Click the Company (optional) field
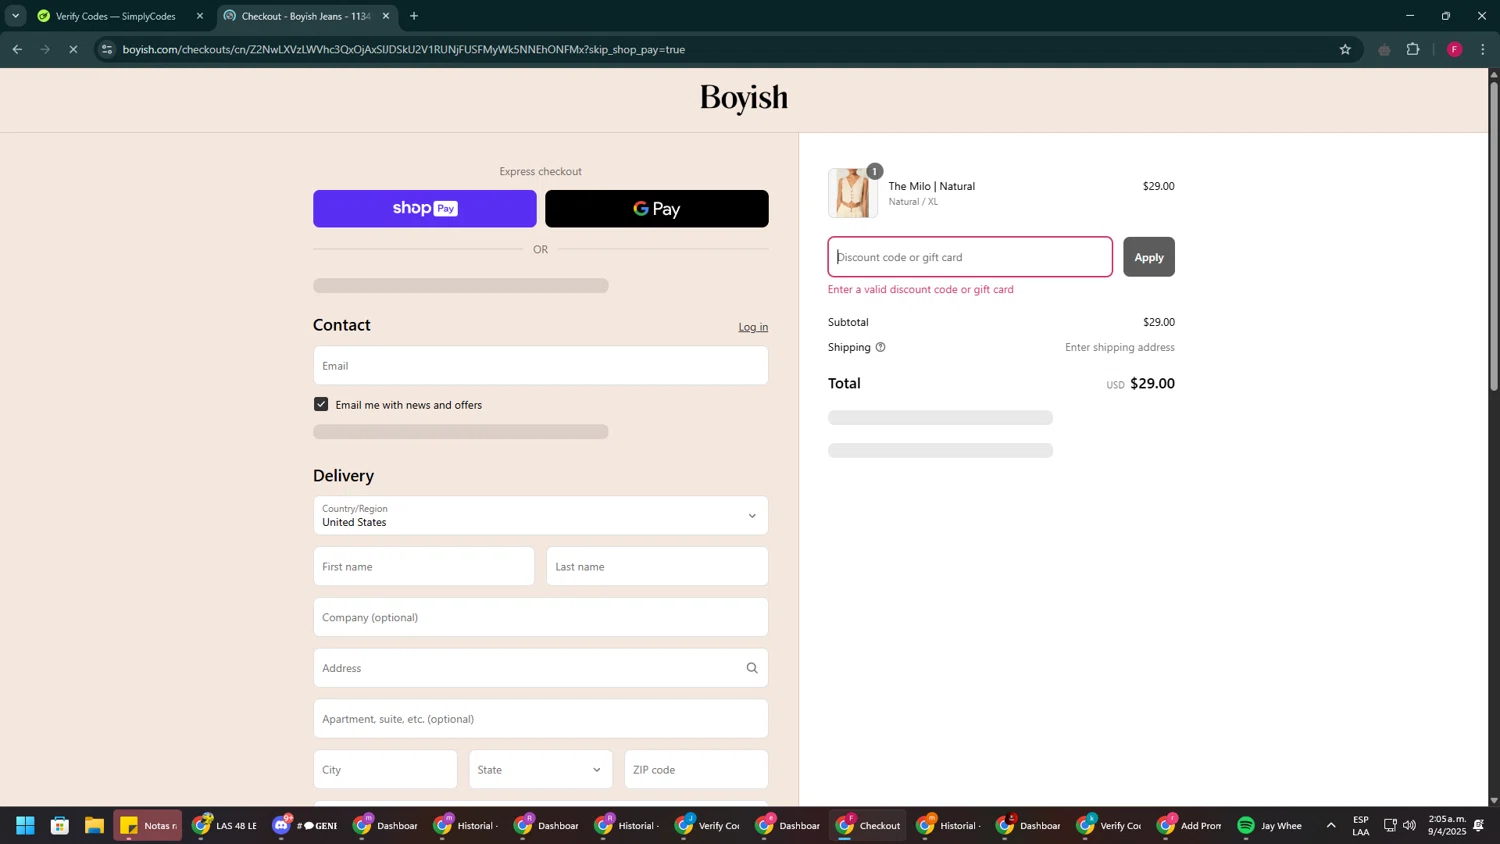Viewport: 1500px width, 844px height. (x=541, y=618)
